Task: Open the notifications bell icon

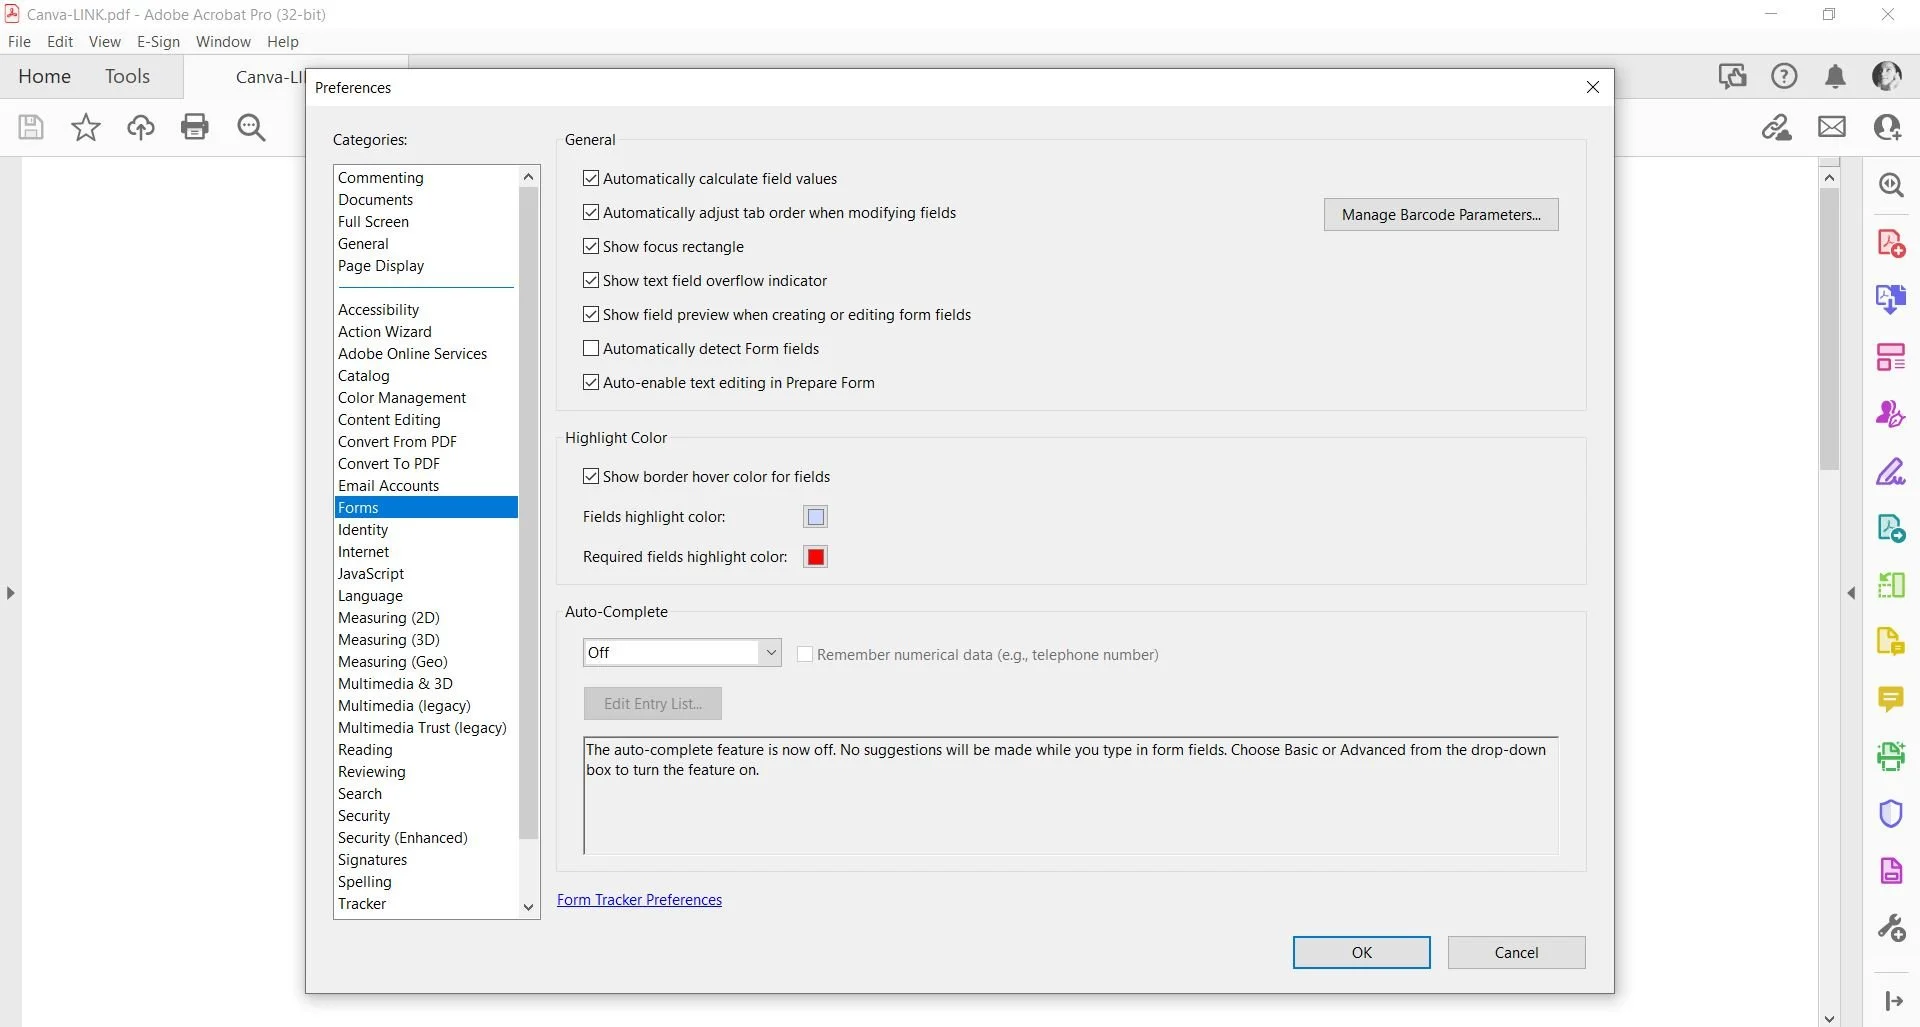Action: 1835,76
